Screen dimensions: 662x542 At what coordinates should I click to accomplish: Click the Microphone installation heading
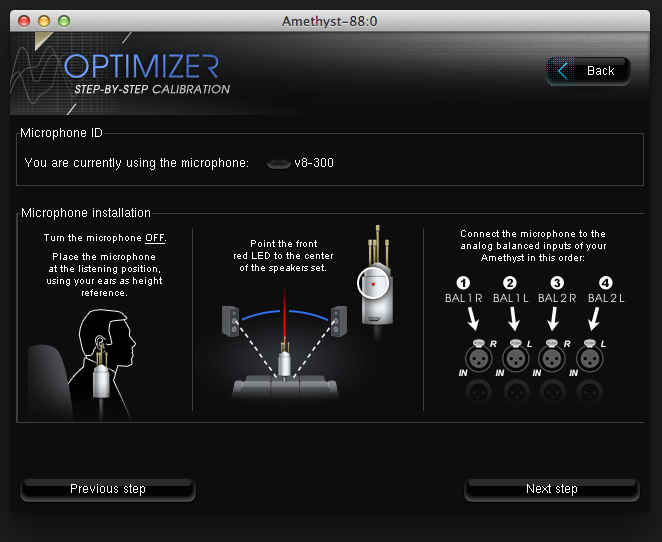pyautogui.click(x=86, y=213)
